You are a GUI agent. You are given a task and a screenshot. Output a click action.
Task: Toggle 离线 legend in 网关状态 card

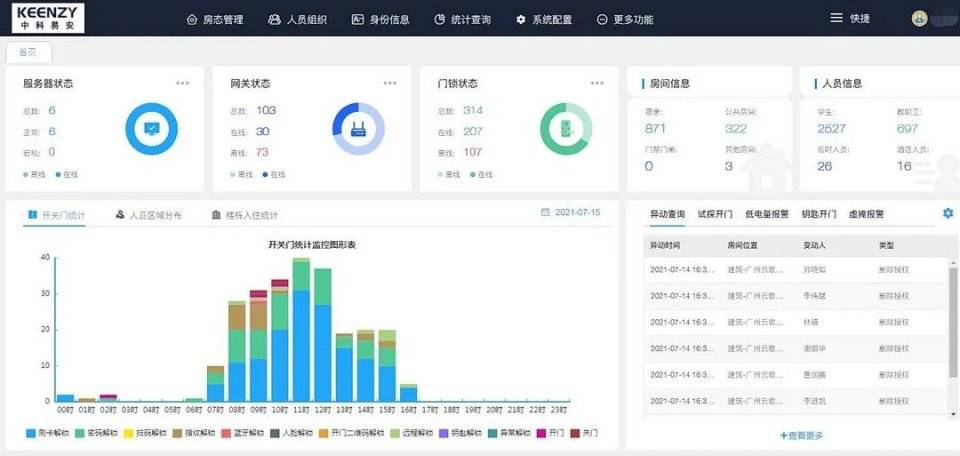[x=234, y=174]
